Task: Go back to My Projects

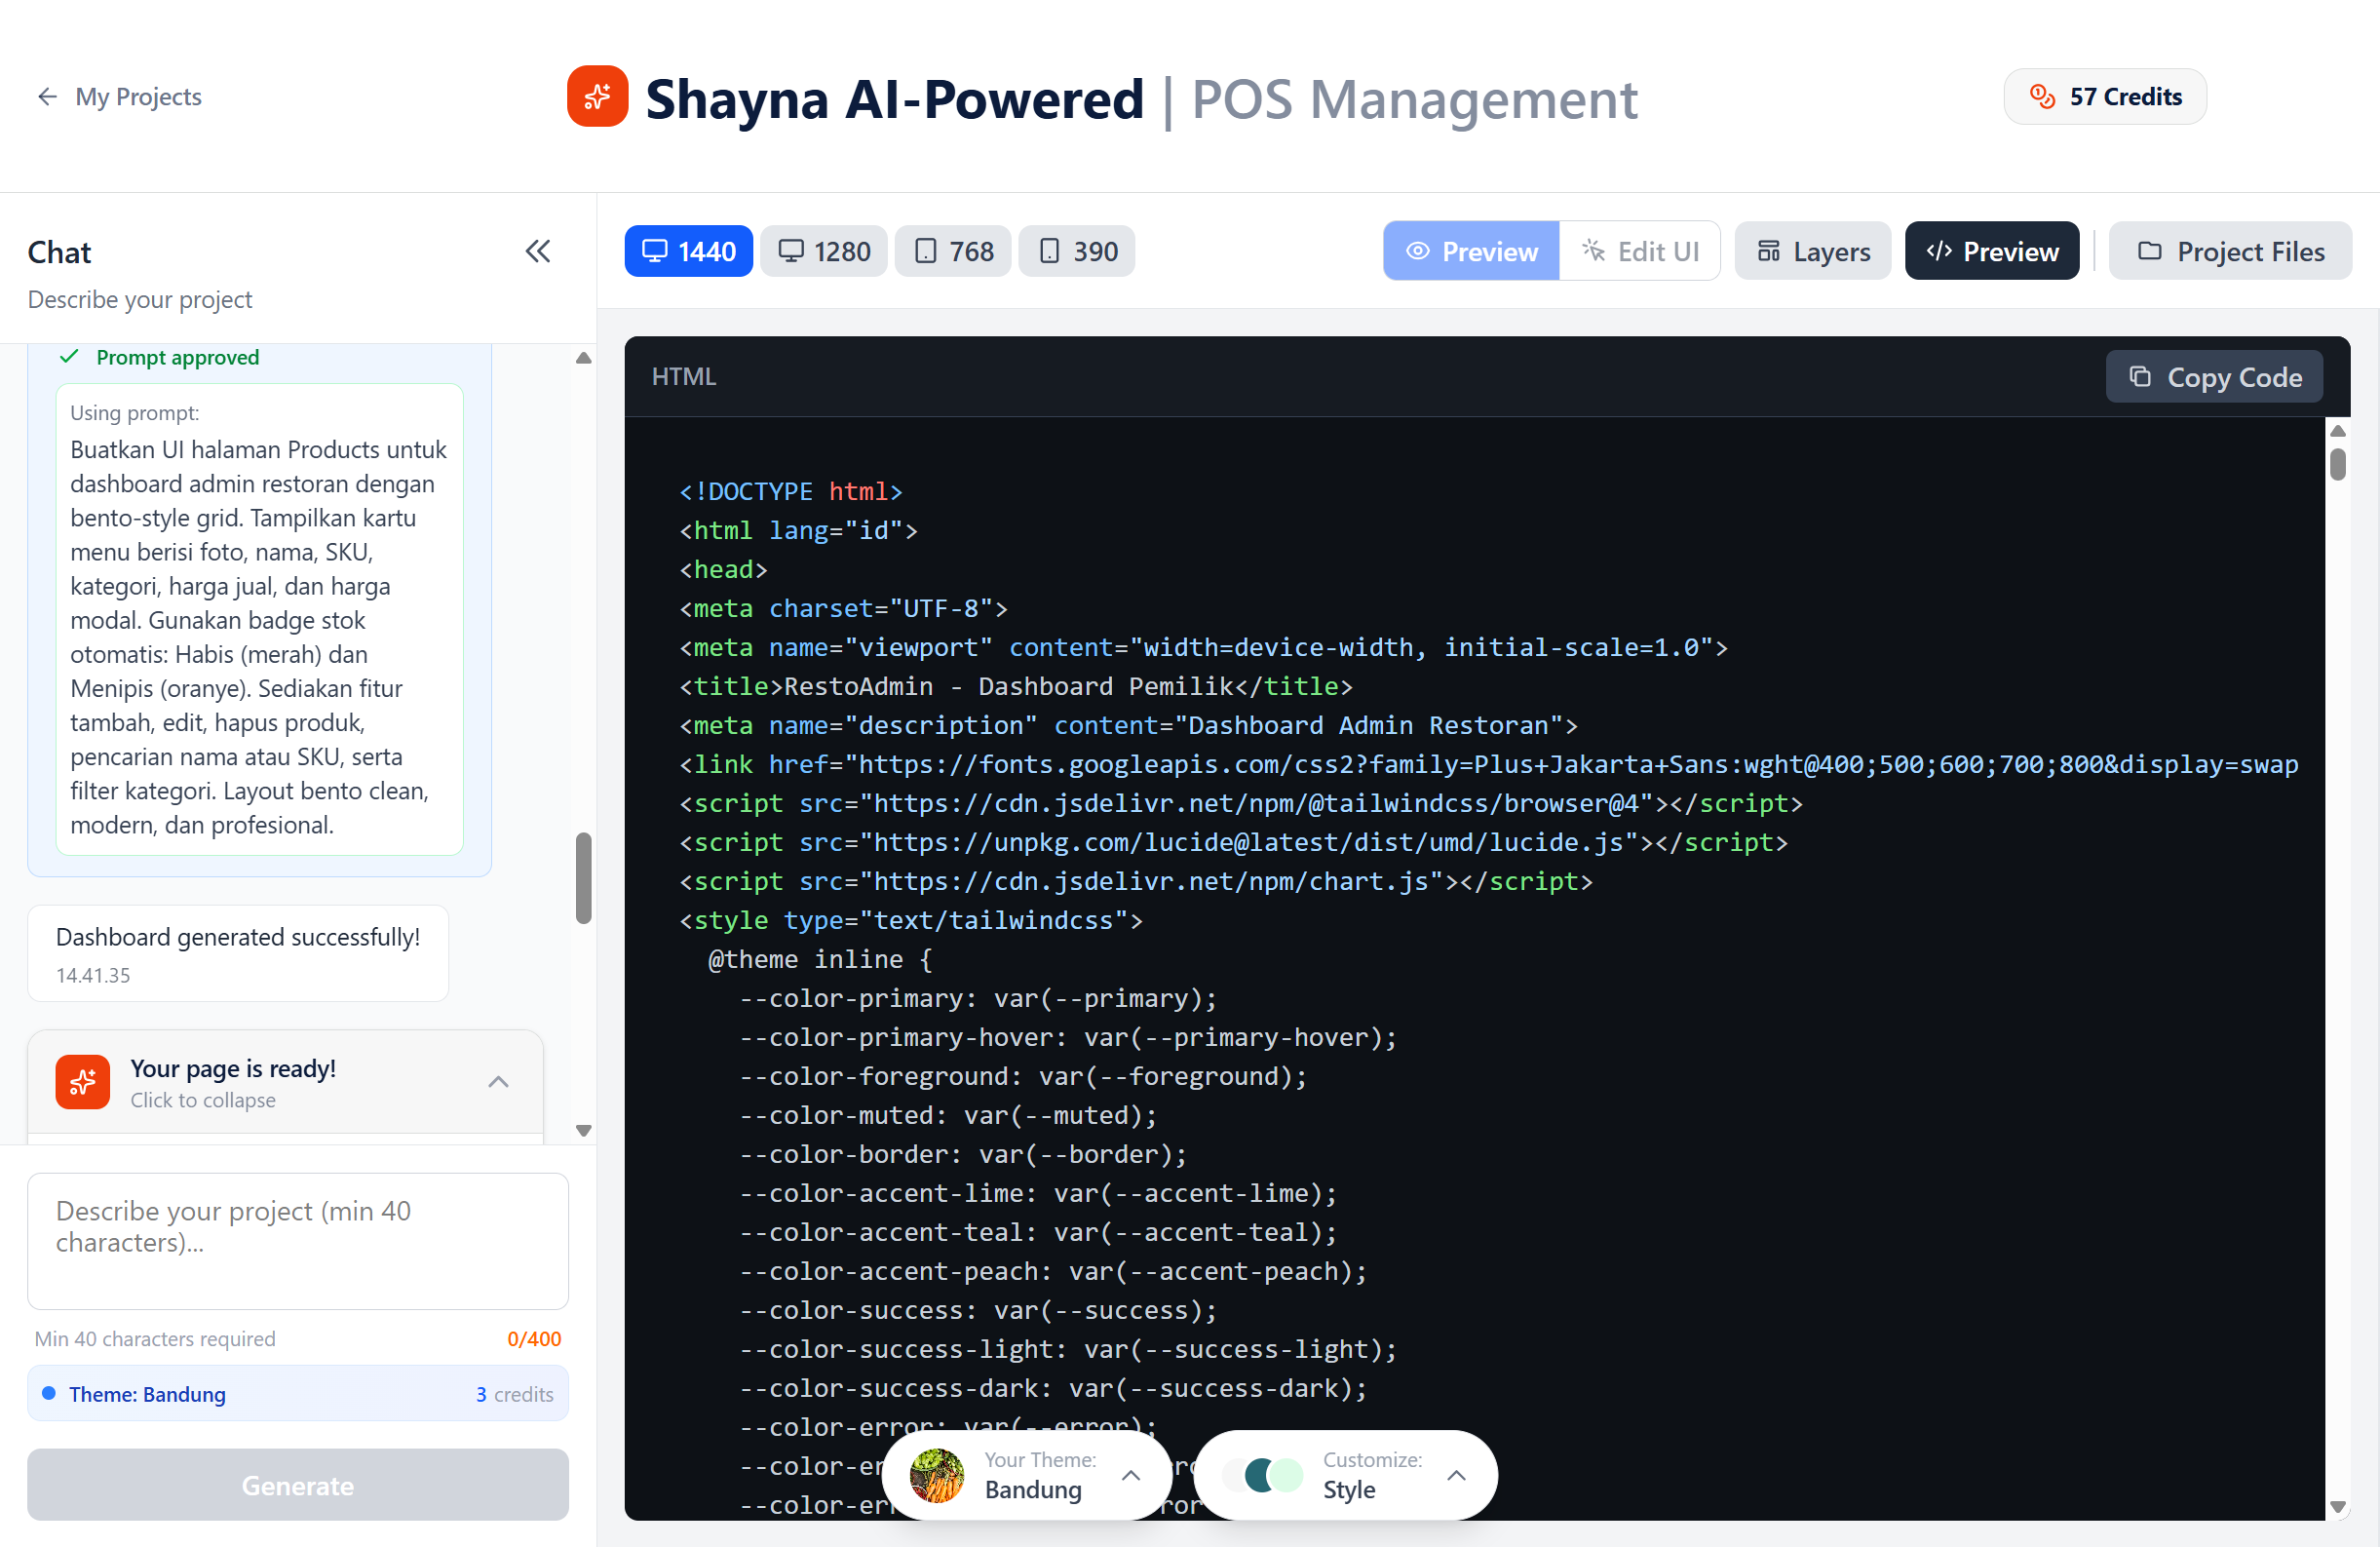Action: coord(119,96)
